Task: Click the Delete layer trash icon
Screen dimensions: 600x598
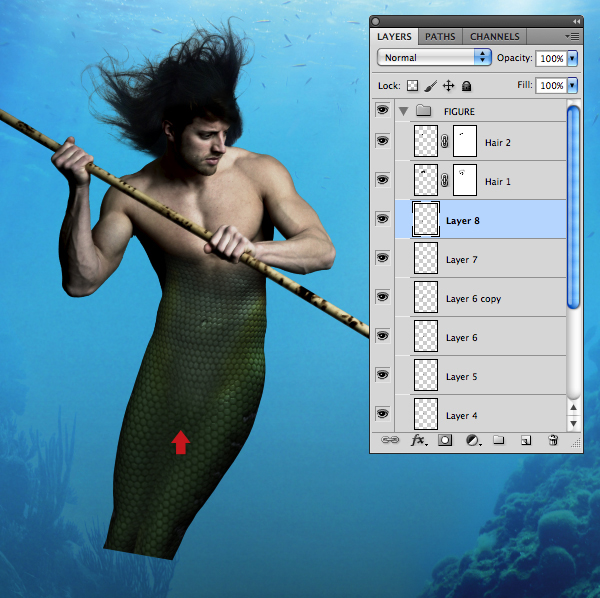Action: (x=553, y=440)
